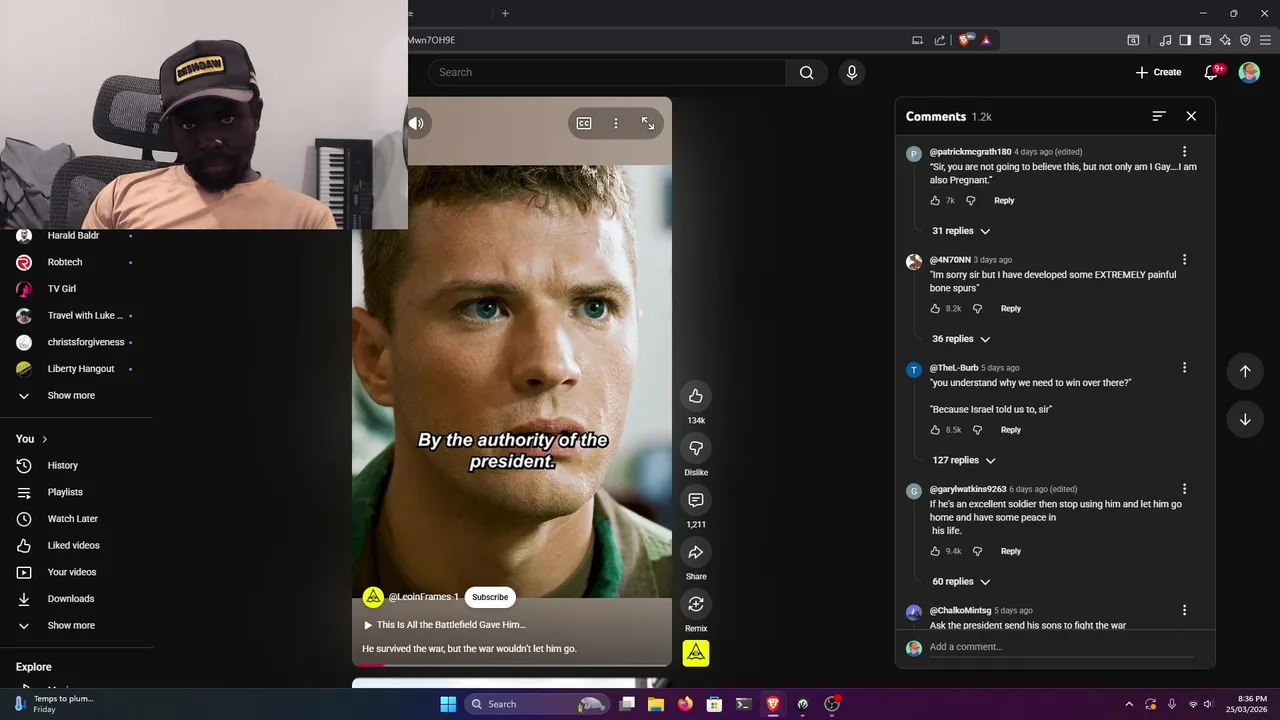Image resolution: width=1280 pixels, height=720 pixels.
Task: Open Watch Later in the sidebar
Action: pyautogui.click(x=73, y=519)
